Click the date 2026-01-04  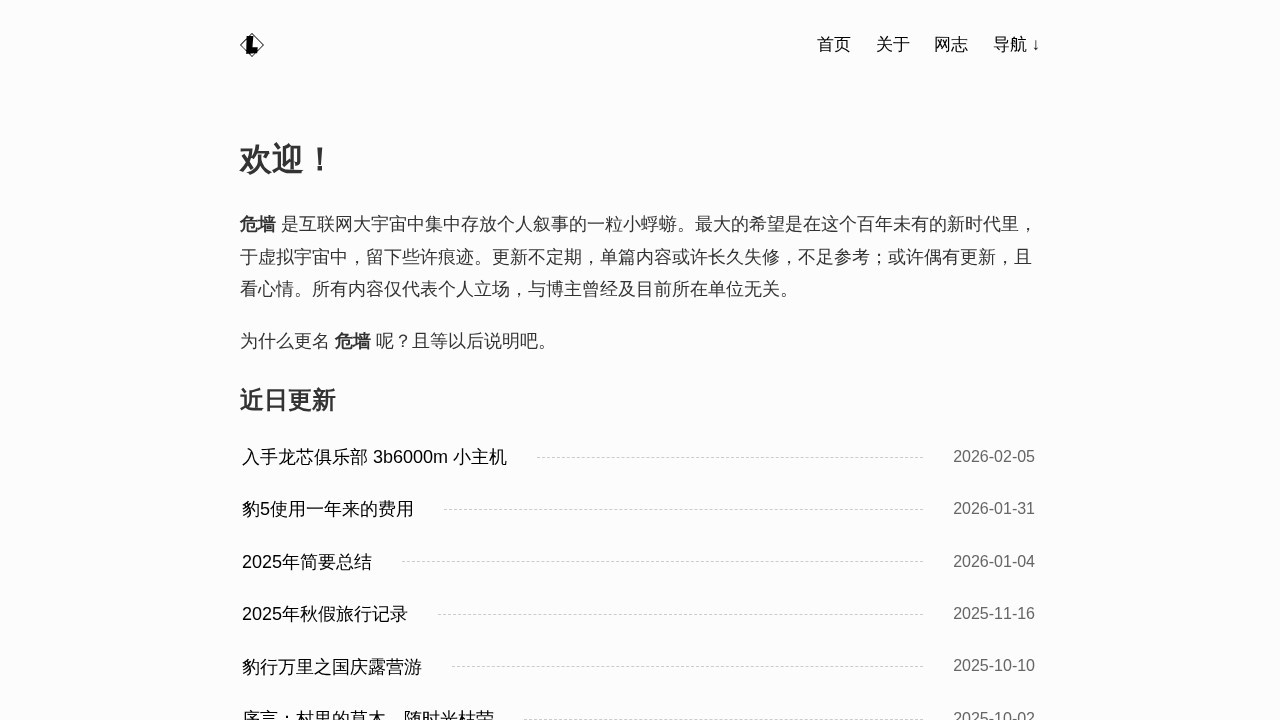point(993,562)
